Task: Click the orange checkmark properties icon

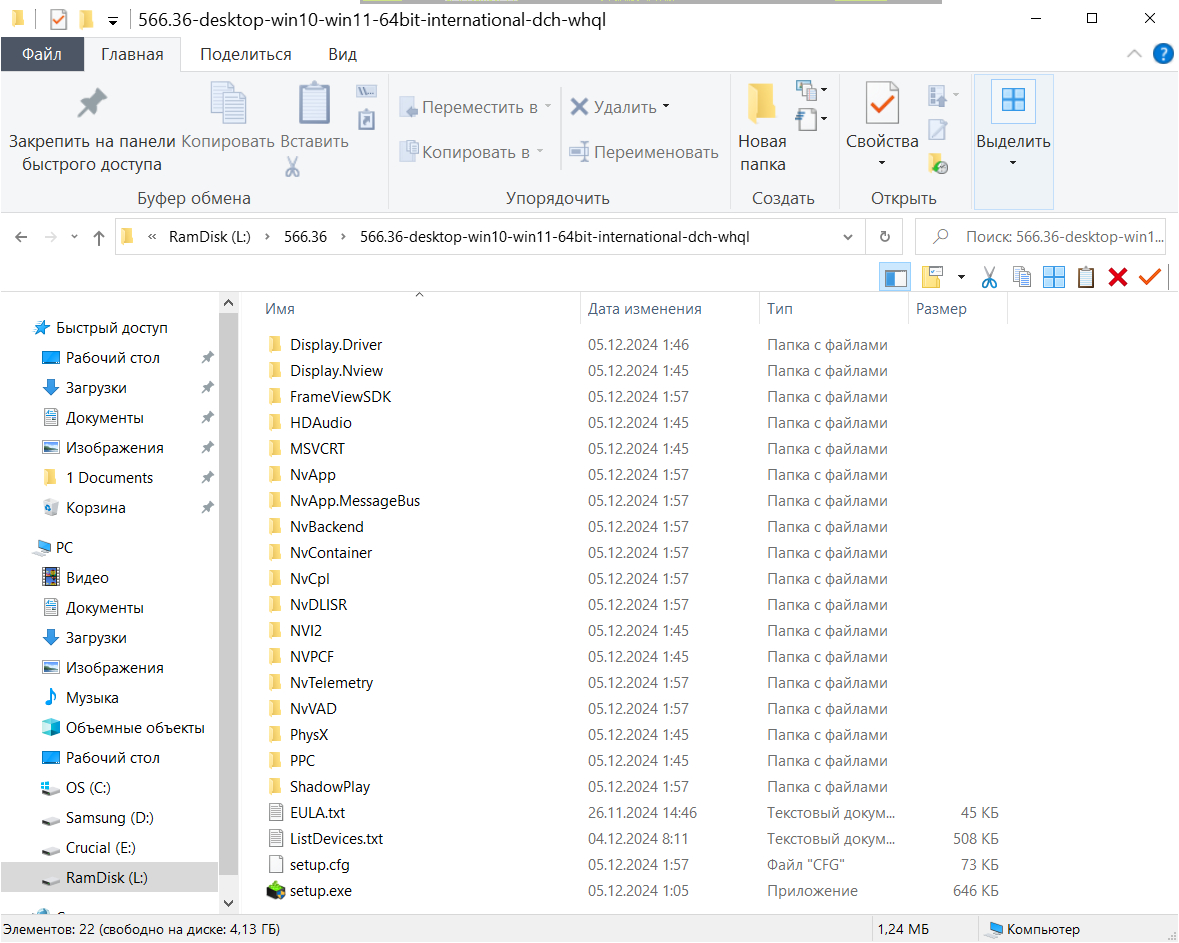Action: [1150, 277]
